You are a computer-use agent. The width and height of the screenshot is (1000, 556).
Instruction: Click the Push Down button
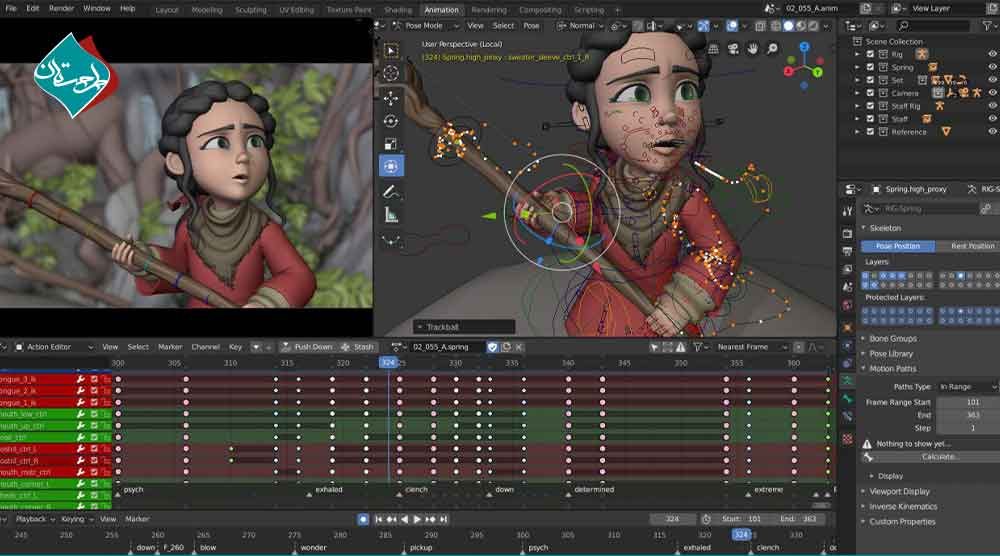click(x=307, y=347)
